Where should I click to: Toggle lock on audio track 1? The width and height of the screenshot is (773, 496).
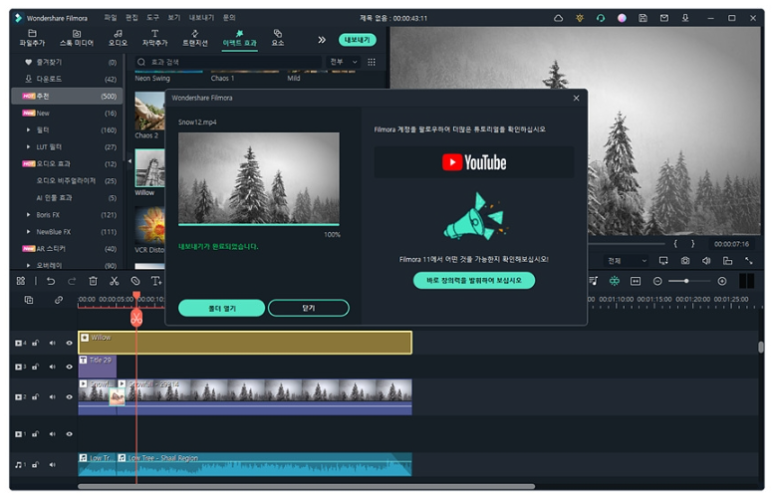tap(35, 465)
